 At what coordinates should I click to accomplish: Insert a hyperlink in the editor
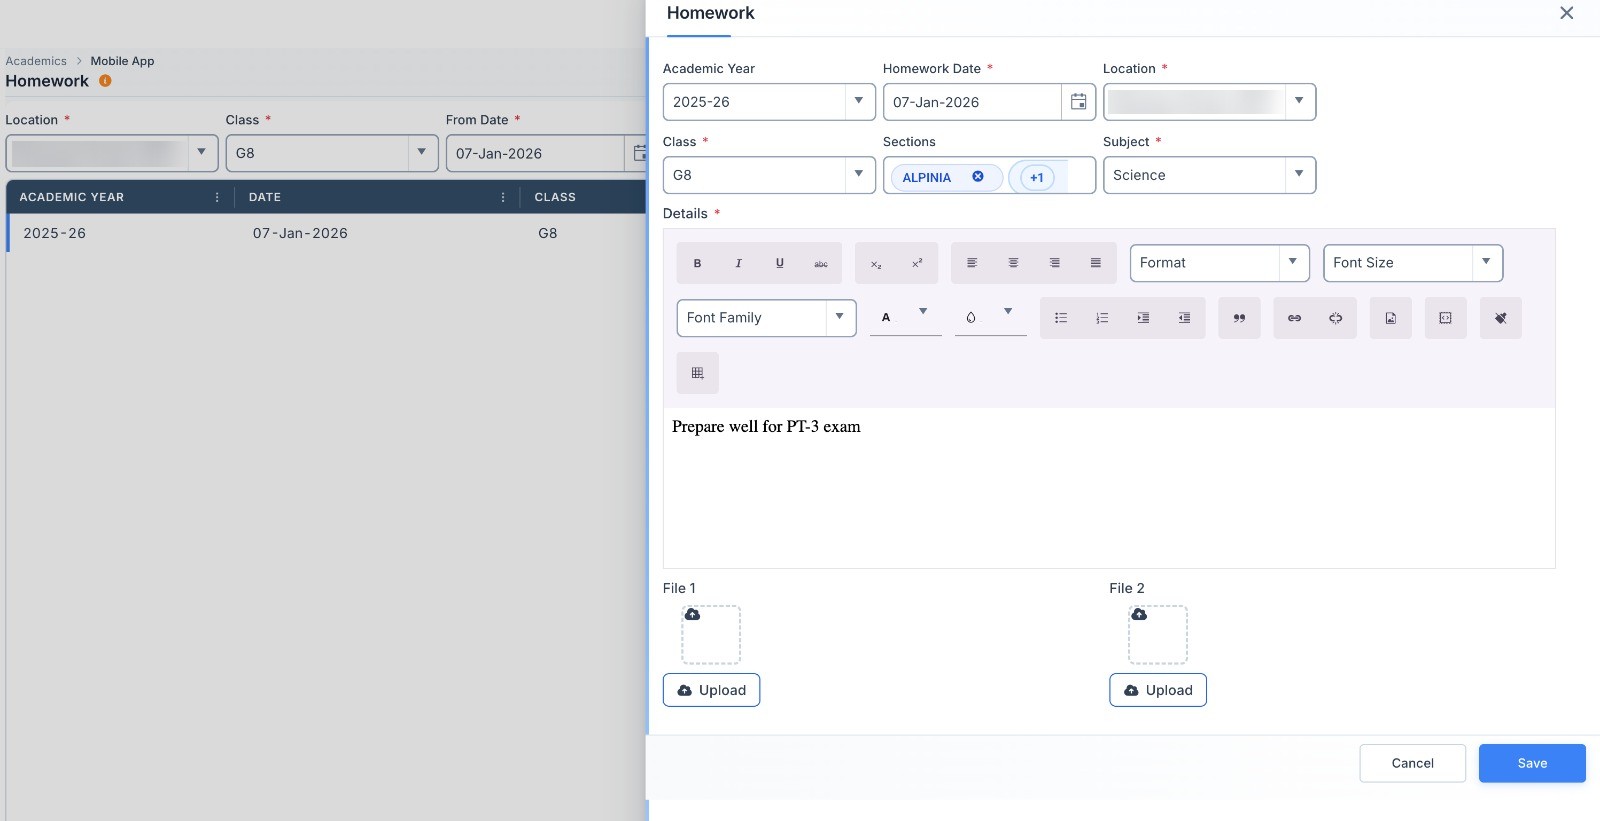pyautogui.click(x=1294, y=318)
